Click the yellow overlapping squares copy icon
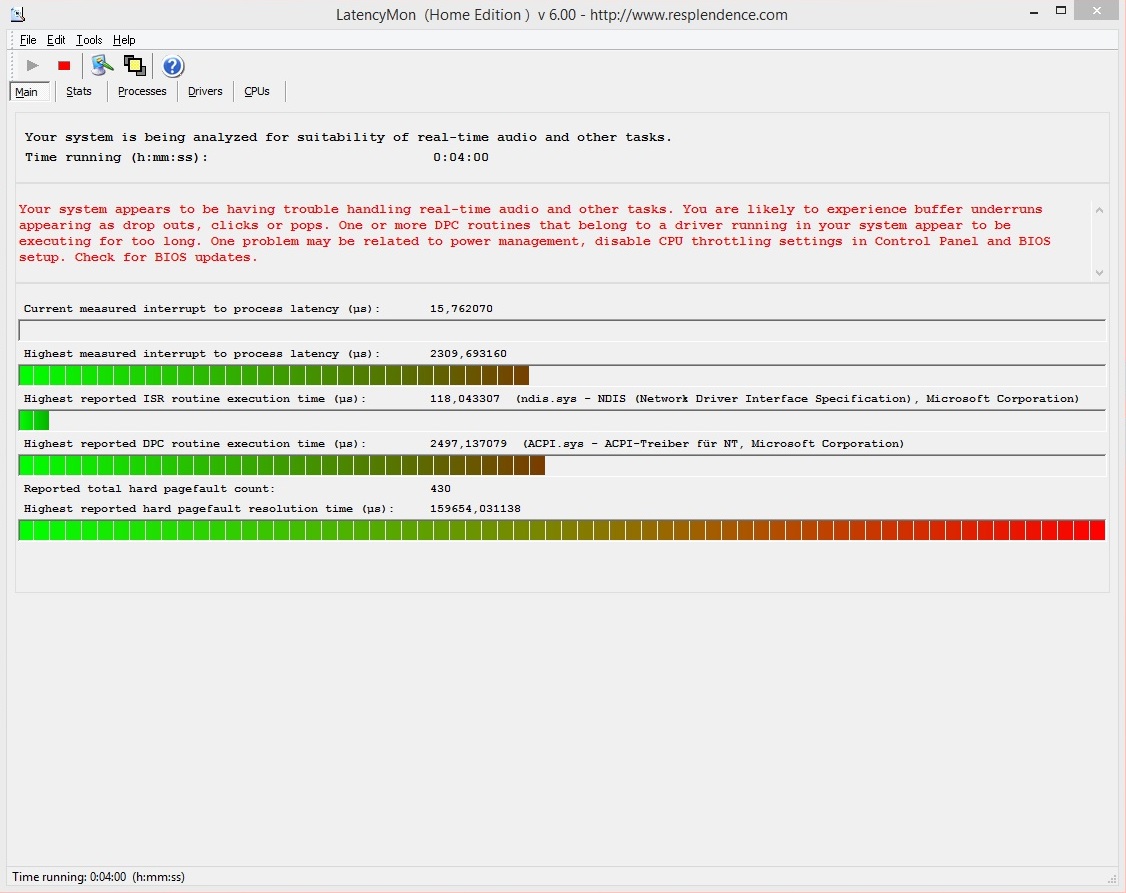 134,66
